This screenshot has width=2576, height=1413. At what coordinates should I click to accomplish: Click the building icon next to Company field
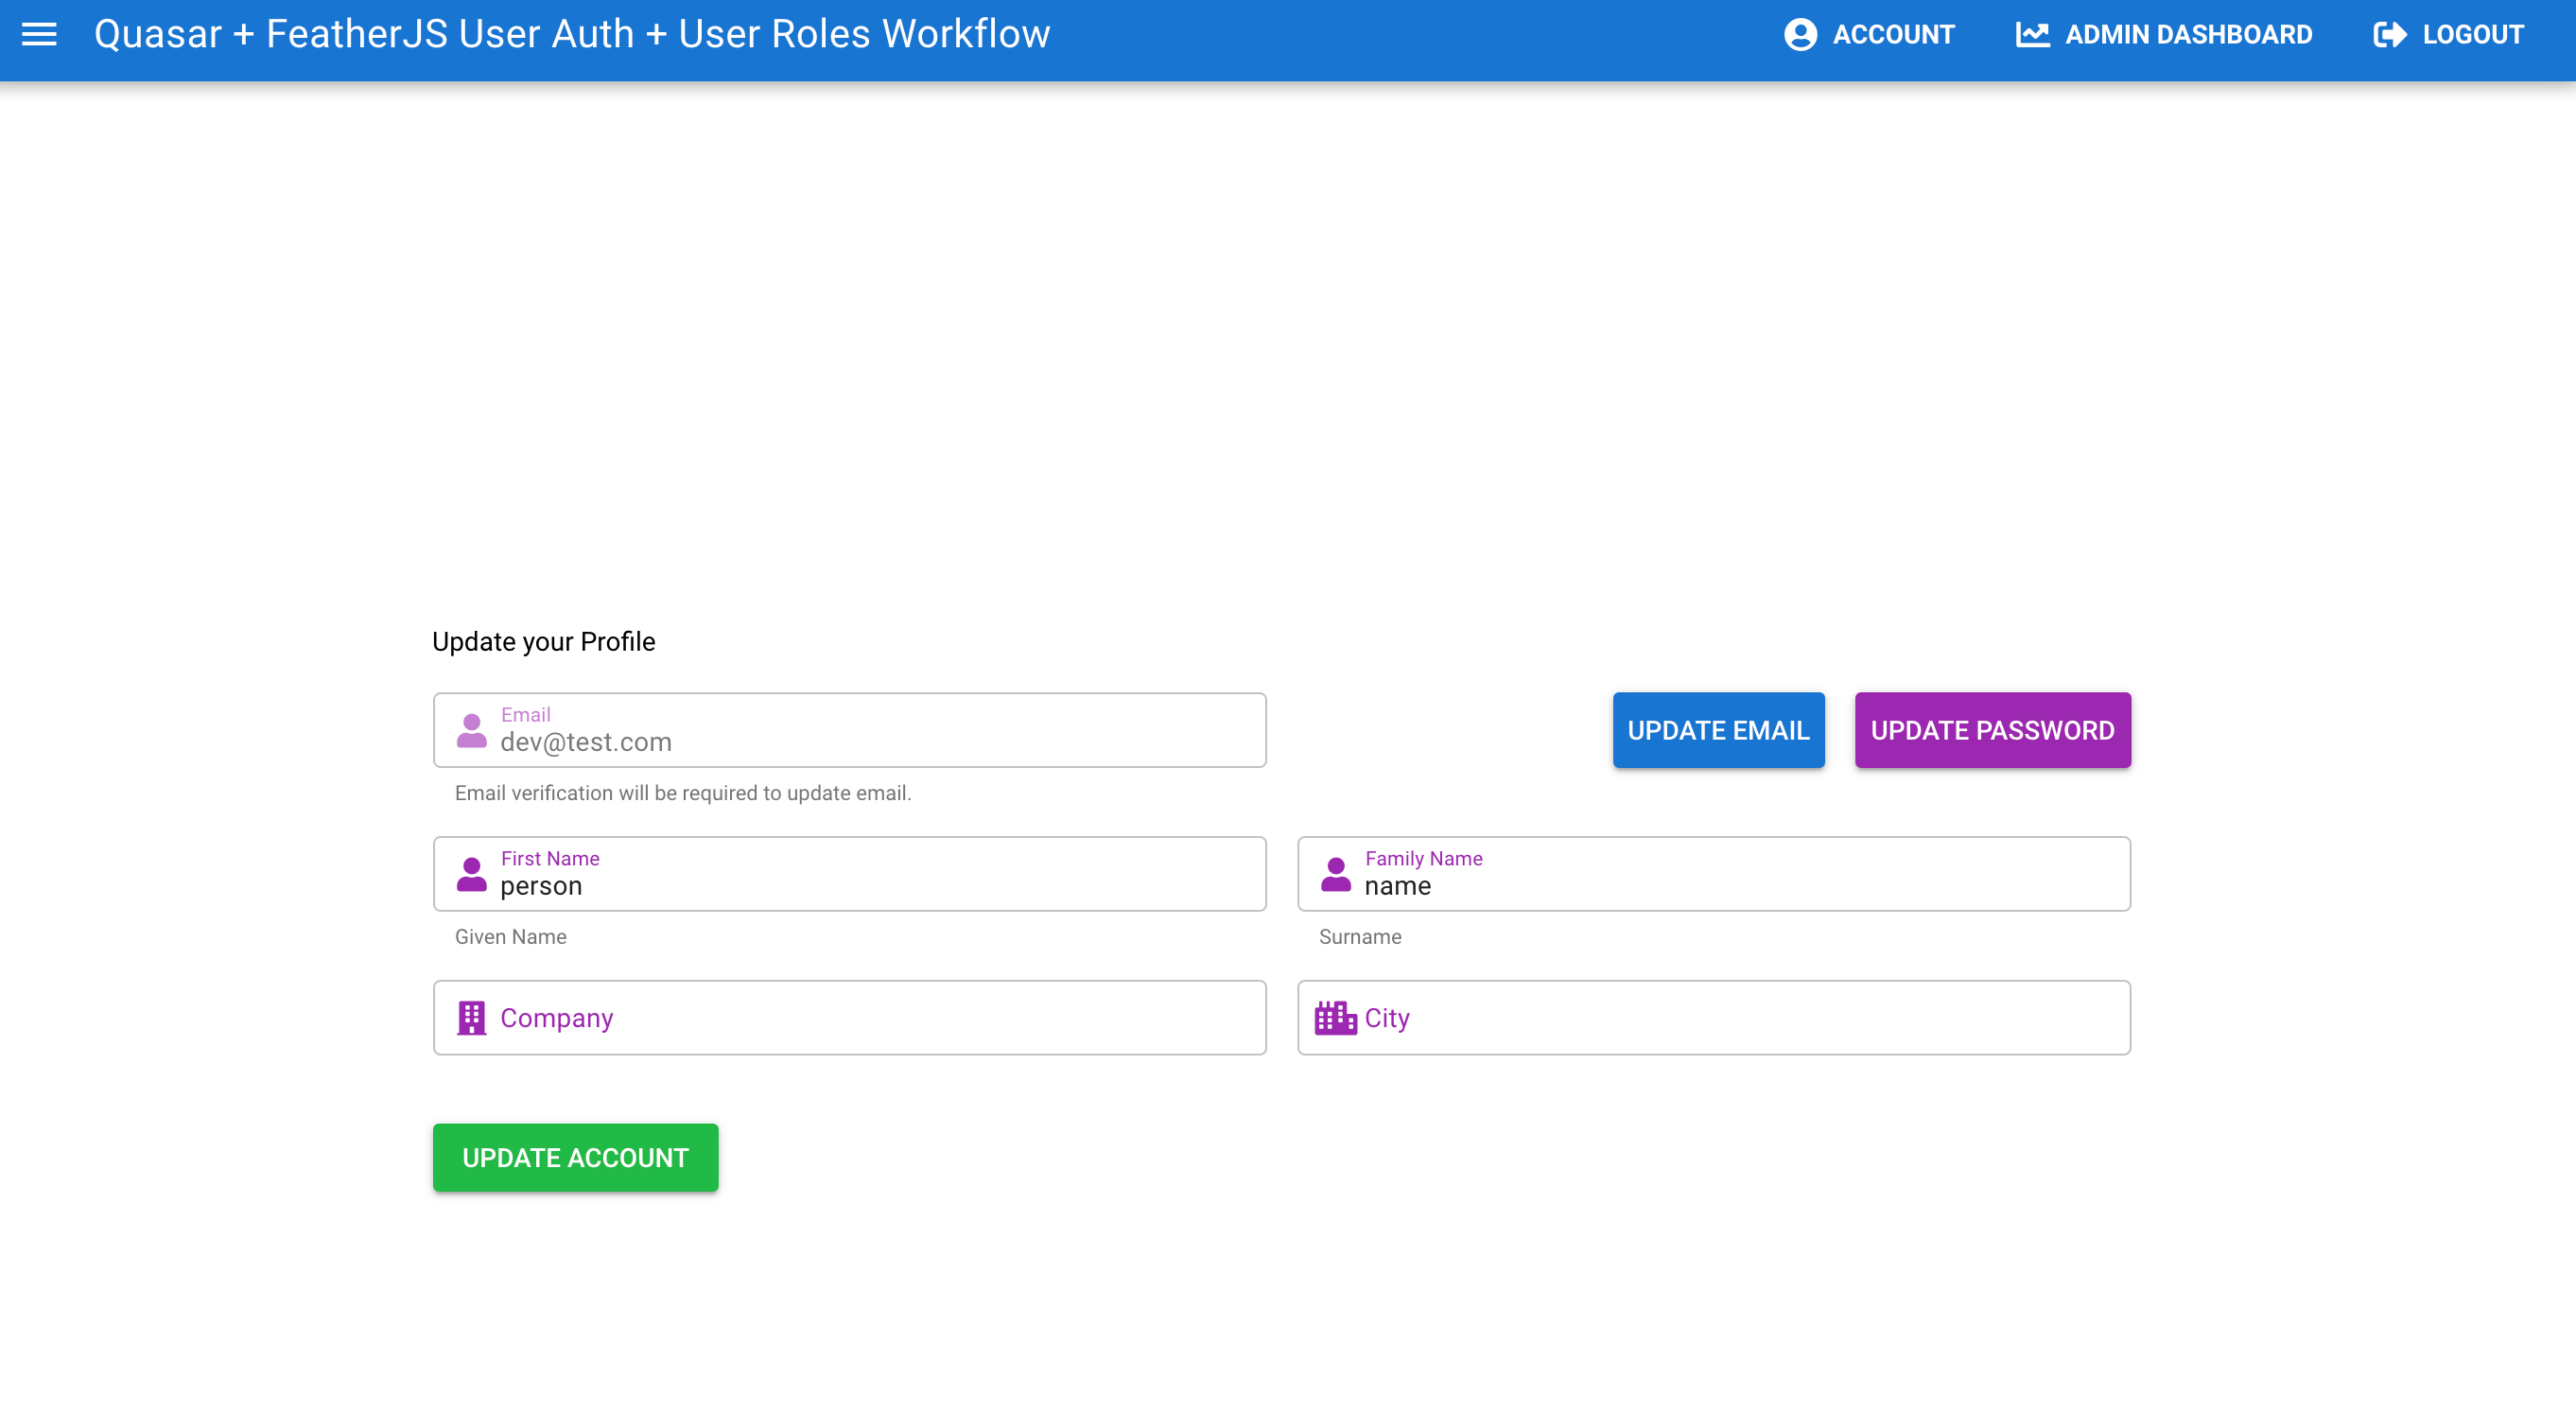470,1018
